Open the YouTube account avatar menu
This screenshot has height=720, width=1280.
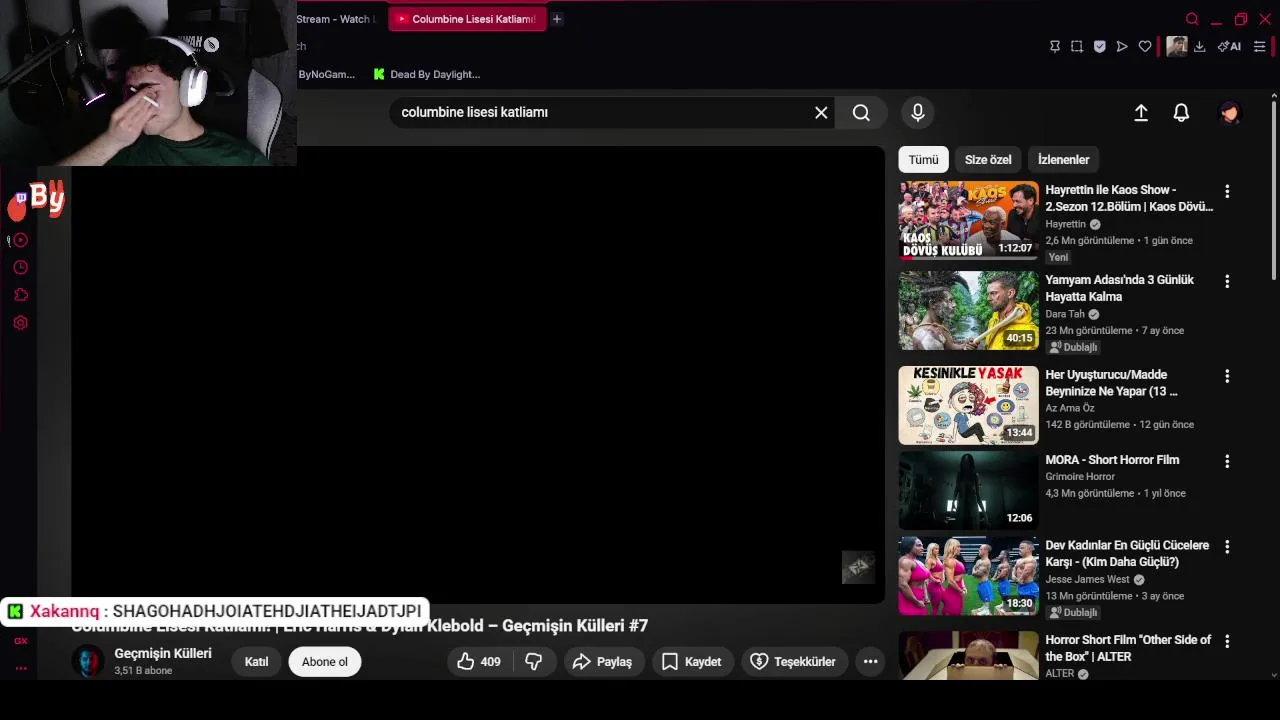[x=1230, y=113]
